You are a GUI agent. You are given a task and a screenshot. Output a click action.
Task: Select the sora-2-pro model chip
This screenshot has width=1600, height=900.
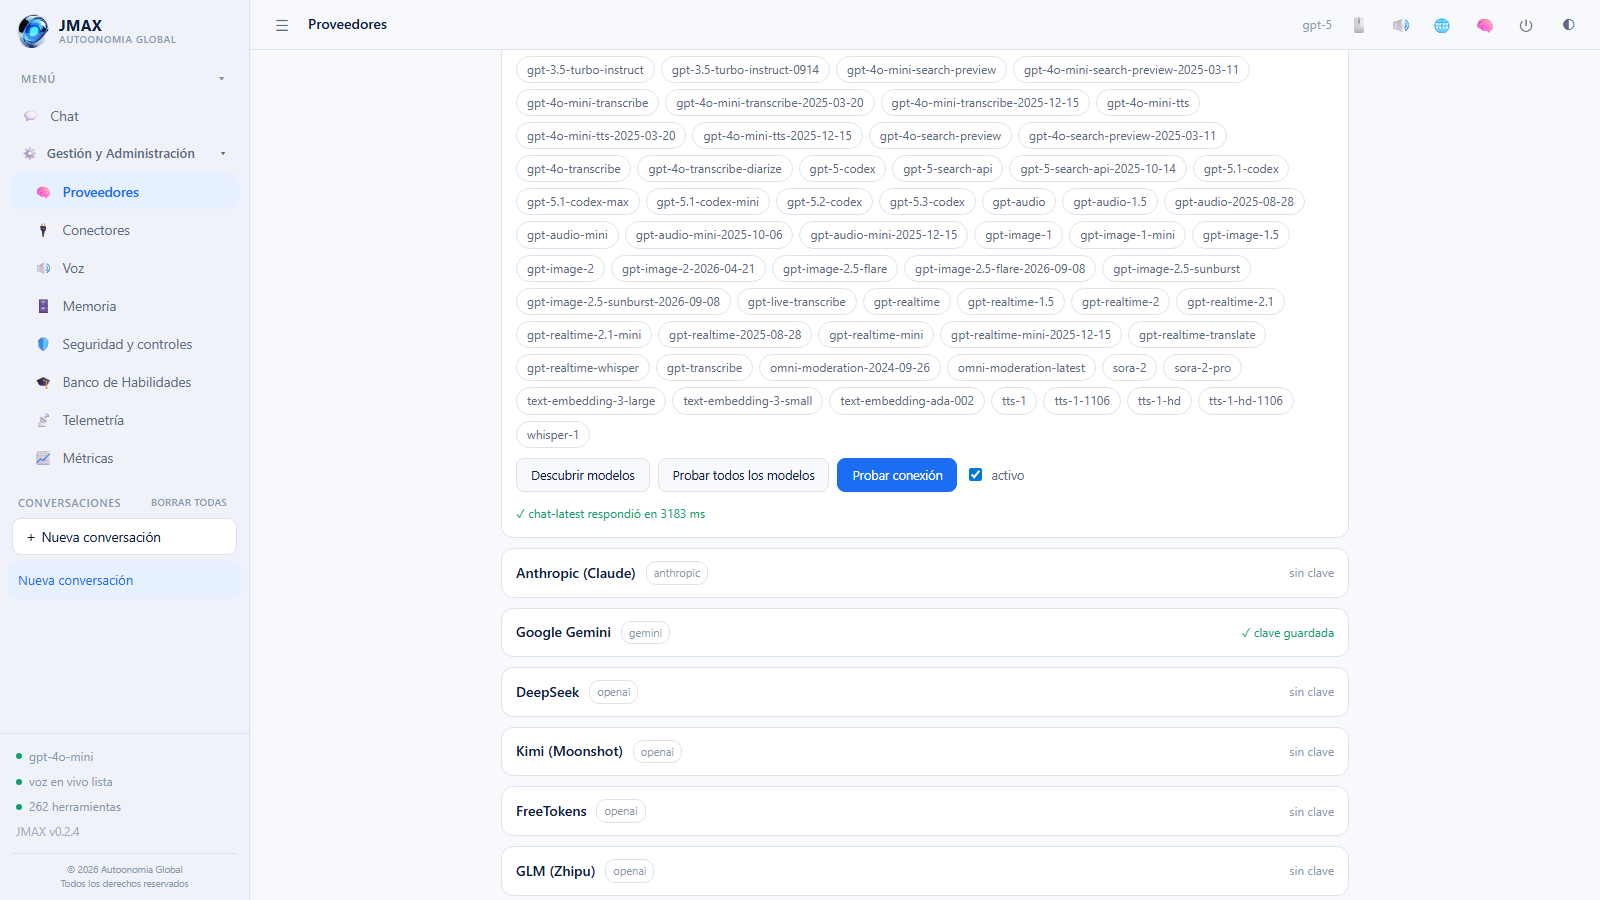[x=1203, y=368]
